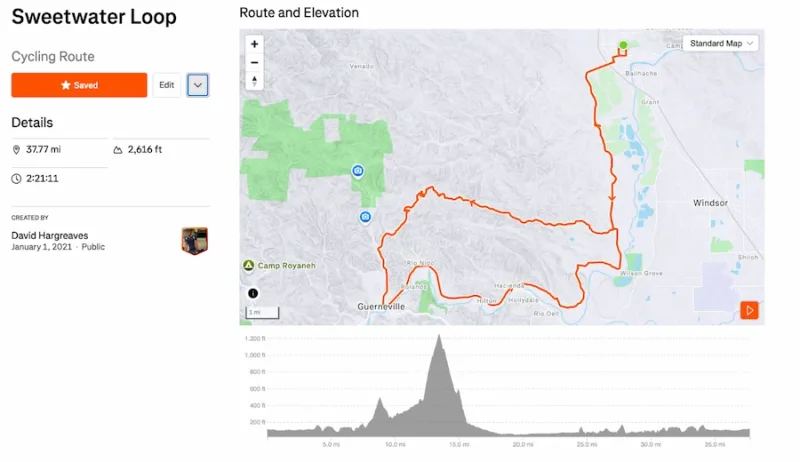Click the Guerneville label on the map

click(383, 306)
